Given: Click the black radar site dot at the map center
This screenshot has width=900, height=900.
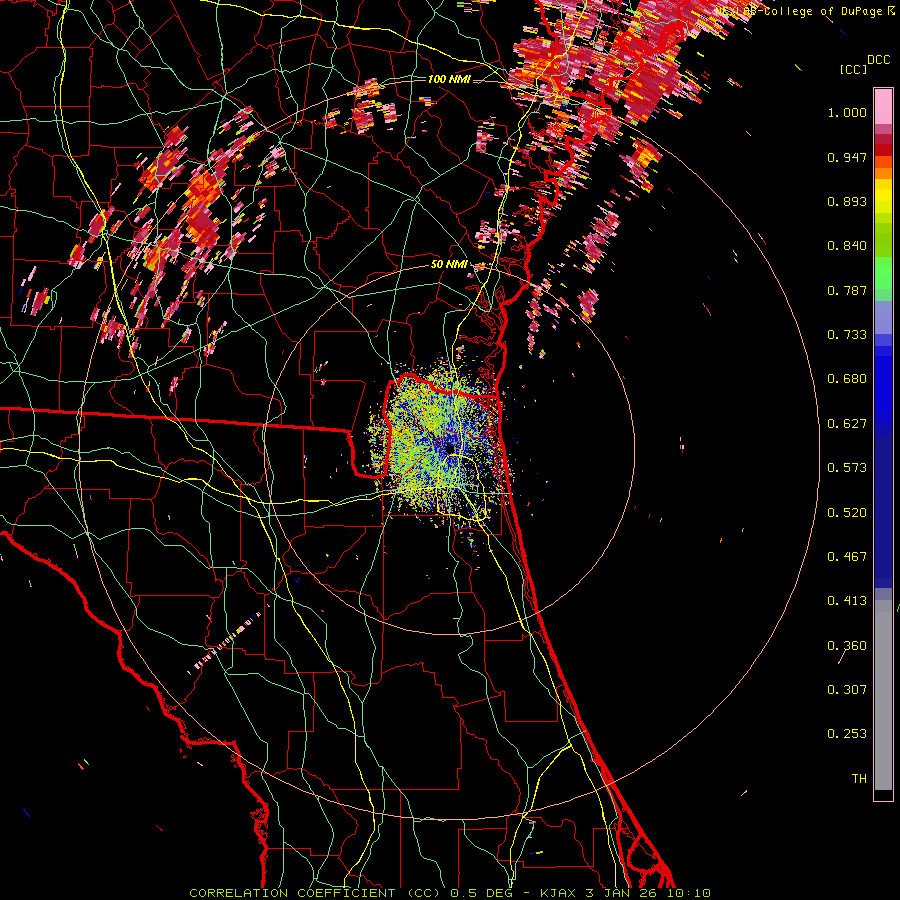Looking at the screenshot, I should click(x=450, y=448).
